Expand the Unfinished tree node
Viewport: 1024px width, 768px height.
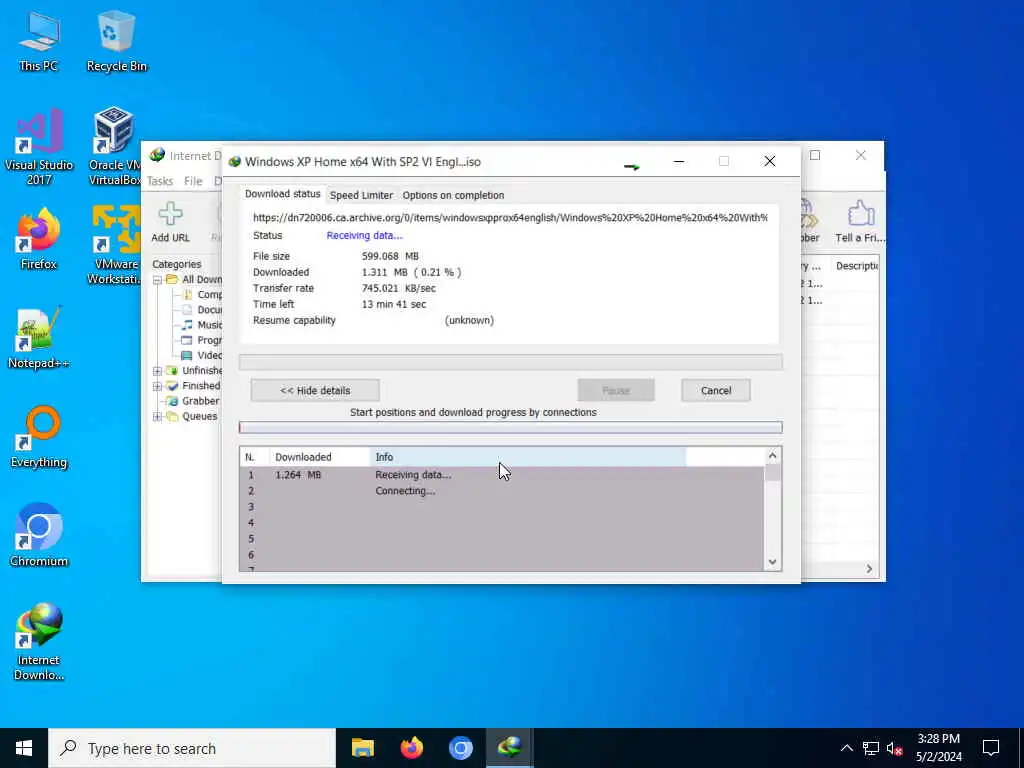157,371
